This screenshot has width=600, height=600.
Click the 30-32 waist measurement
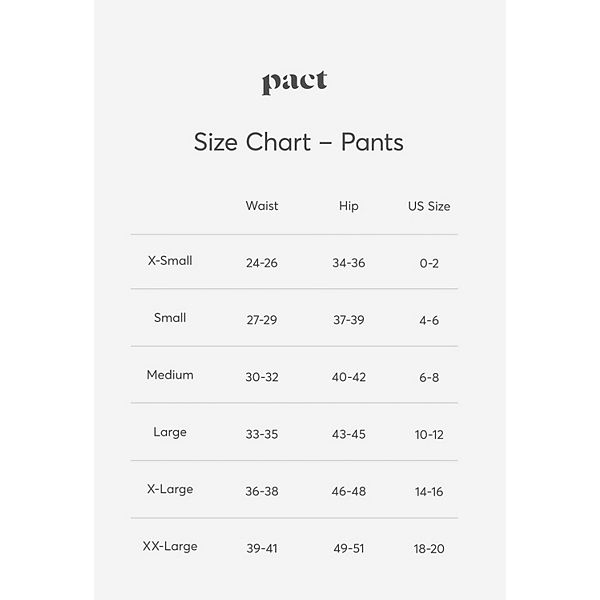click(262, 377)
